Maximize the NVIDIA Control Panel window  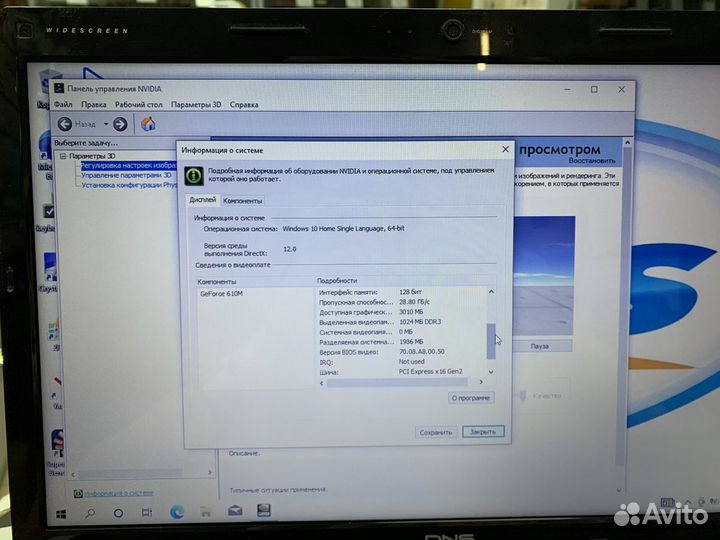pos(594,89)
